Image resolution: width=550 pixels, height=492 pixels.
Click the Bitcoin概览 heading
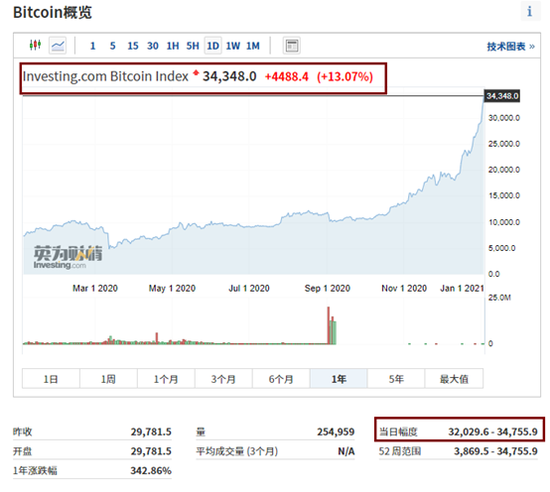52,12
